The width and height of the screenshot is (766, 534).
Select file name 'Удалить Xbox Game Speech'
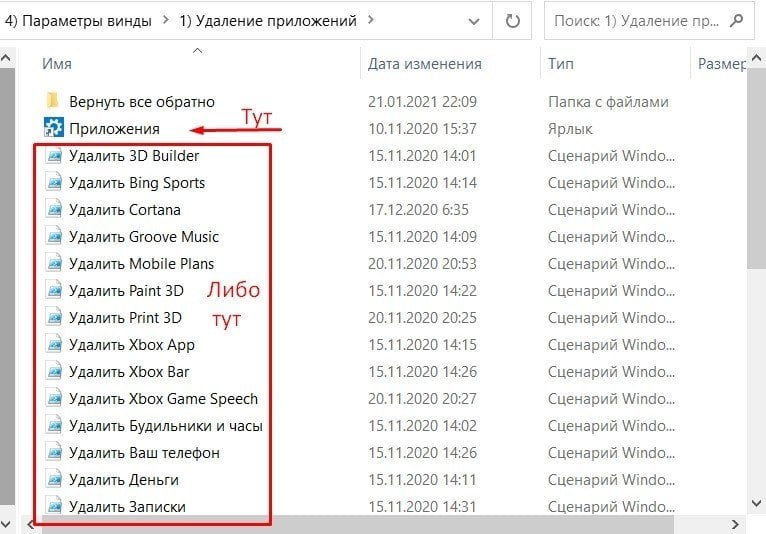coord(163,399)
